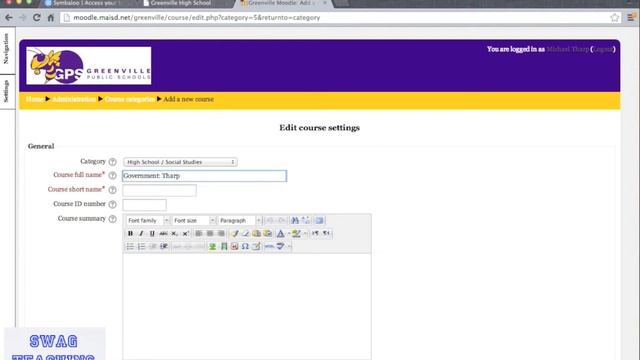Insert a numbered list
Viewport: 640px width, 360px height.
pos(141,247)
